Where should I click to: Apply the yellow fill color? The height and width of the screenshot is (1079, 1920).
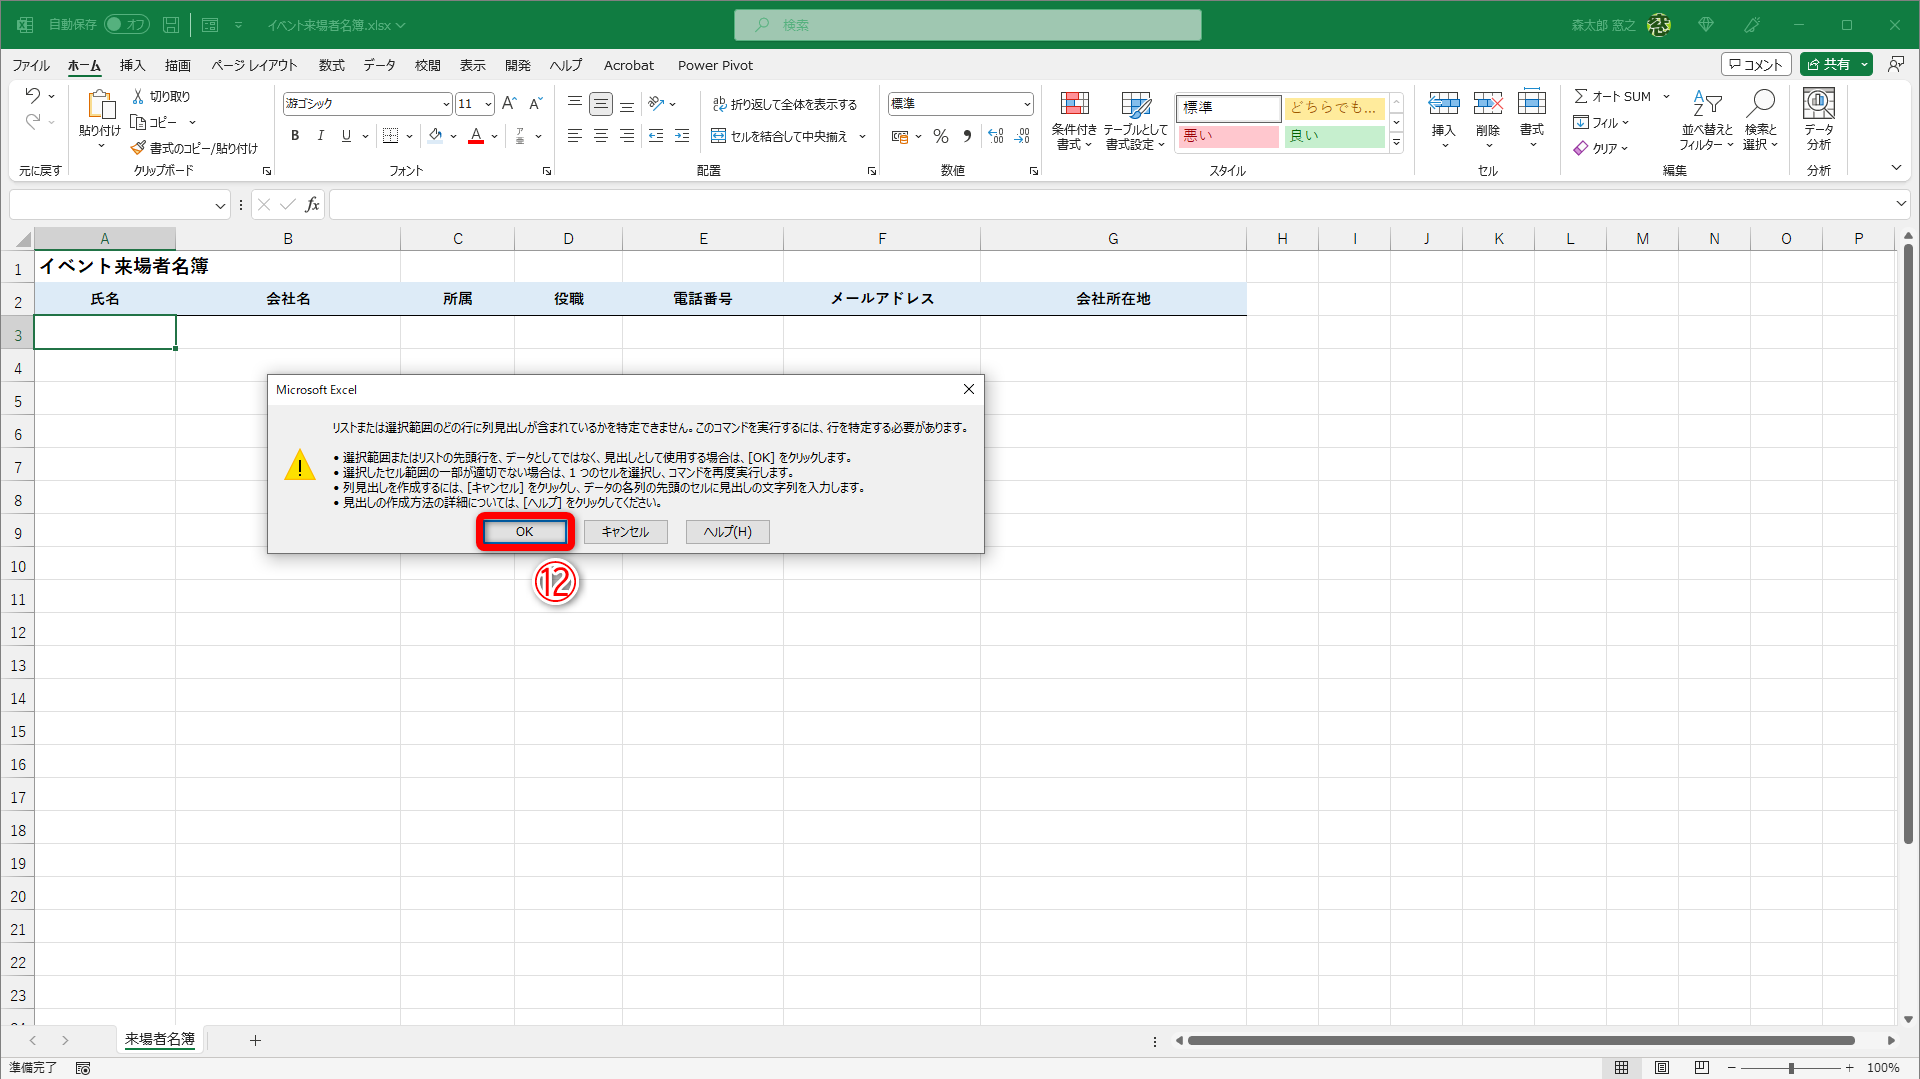tap(435, 136)
